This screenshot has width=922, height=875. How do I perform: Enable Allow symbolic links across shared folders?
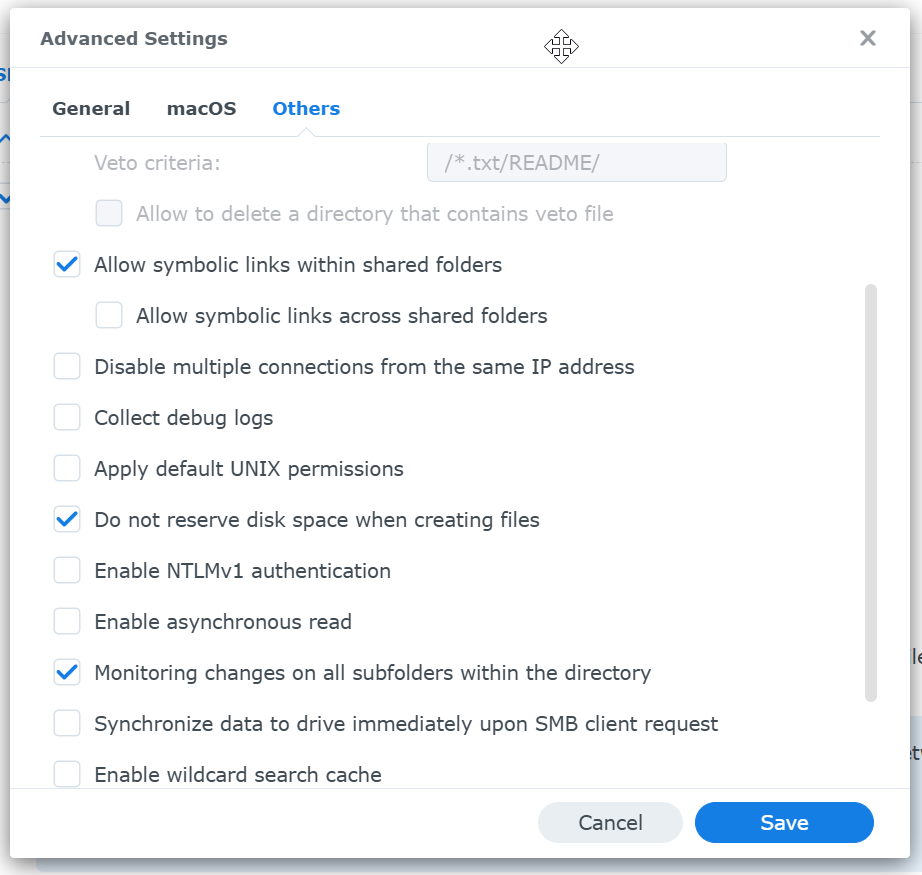tap(109, 316)
